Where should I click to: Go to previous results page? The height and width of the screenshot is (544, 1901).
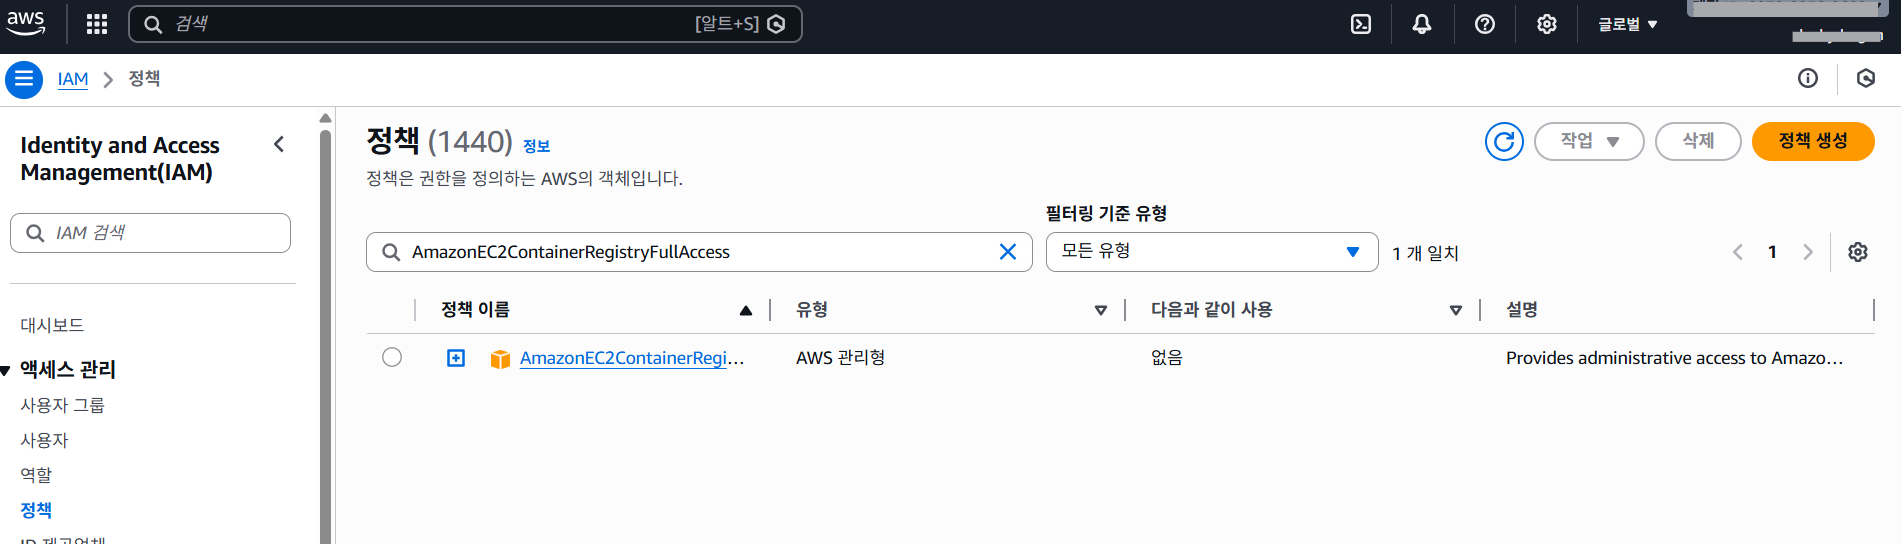[1738, 252]
